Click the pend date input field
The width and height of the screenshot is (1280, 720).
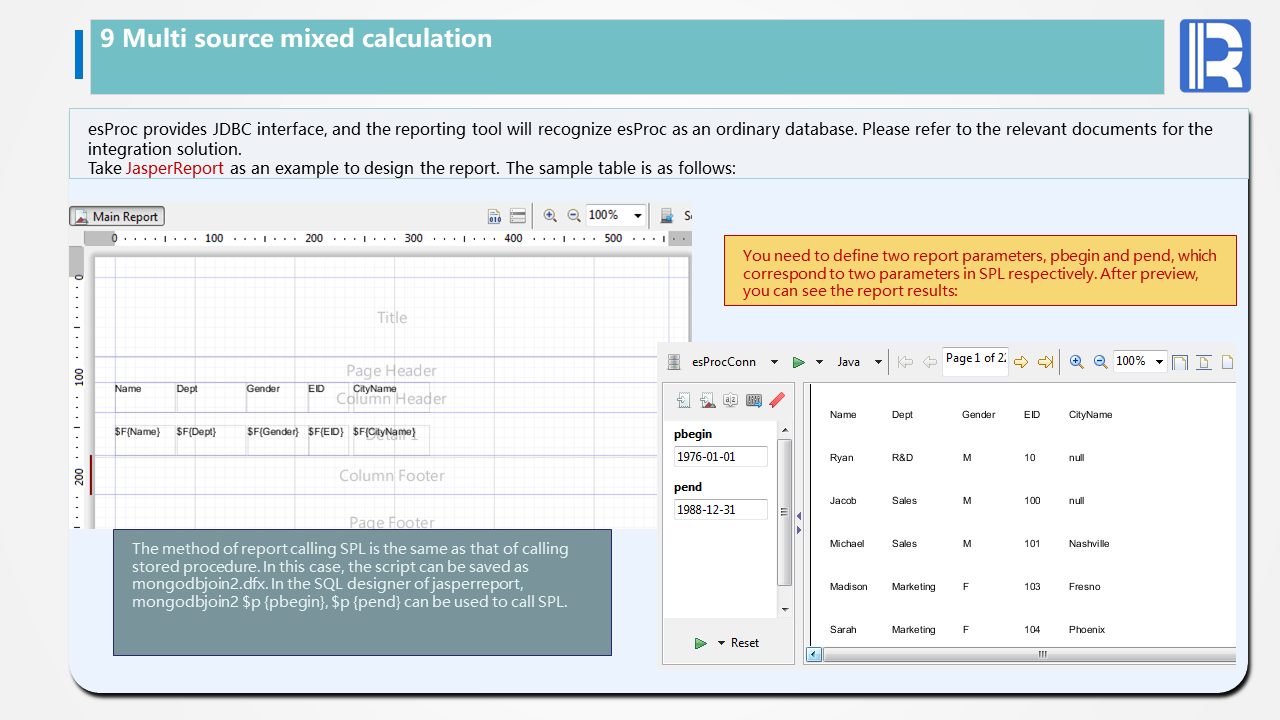pyautogui.click(x=720, y=510)
